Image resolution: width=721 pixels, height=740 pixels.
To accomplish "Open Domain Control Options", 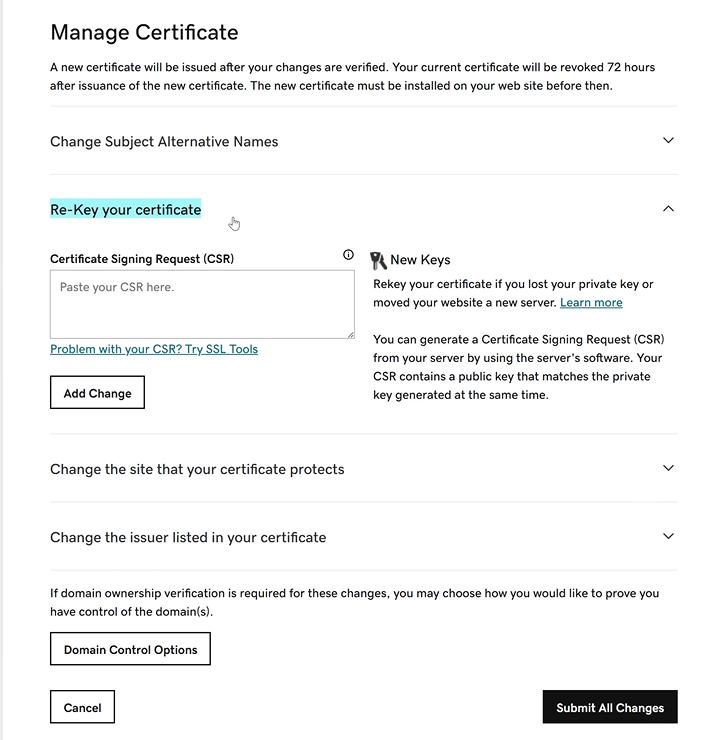I will 130,649.
